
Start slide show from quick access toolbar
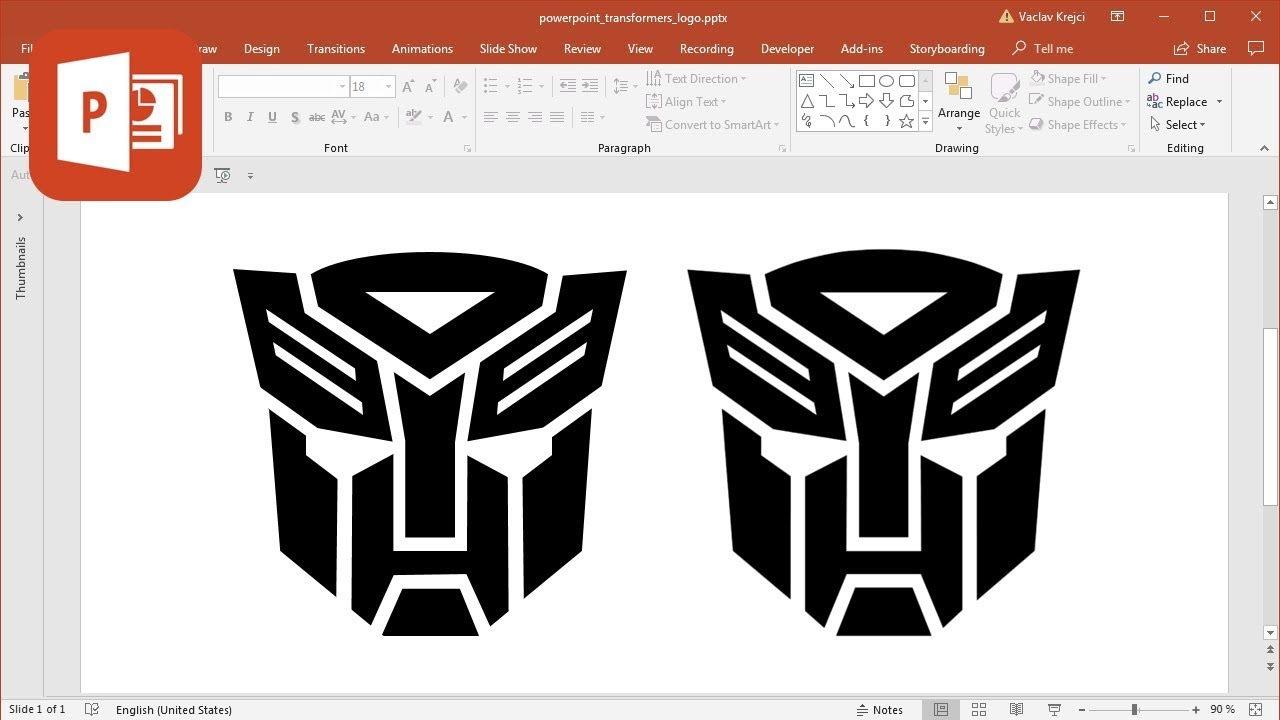222,175
